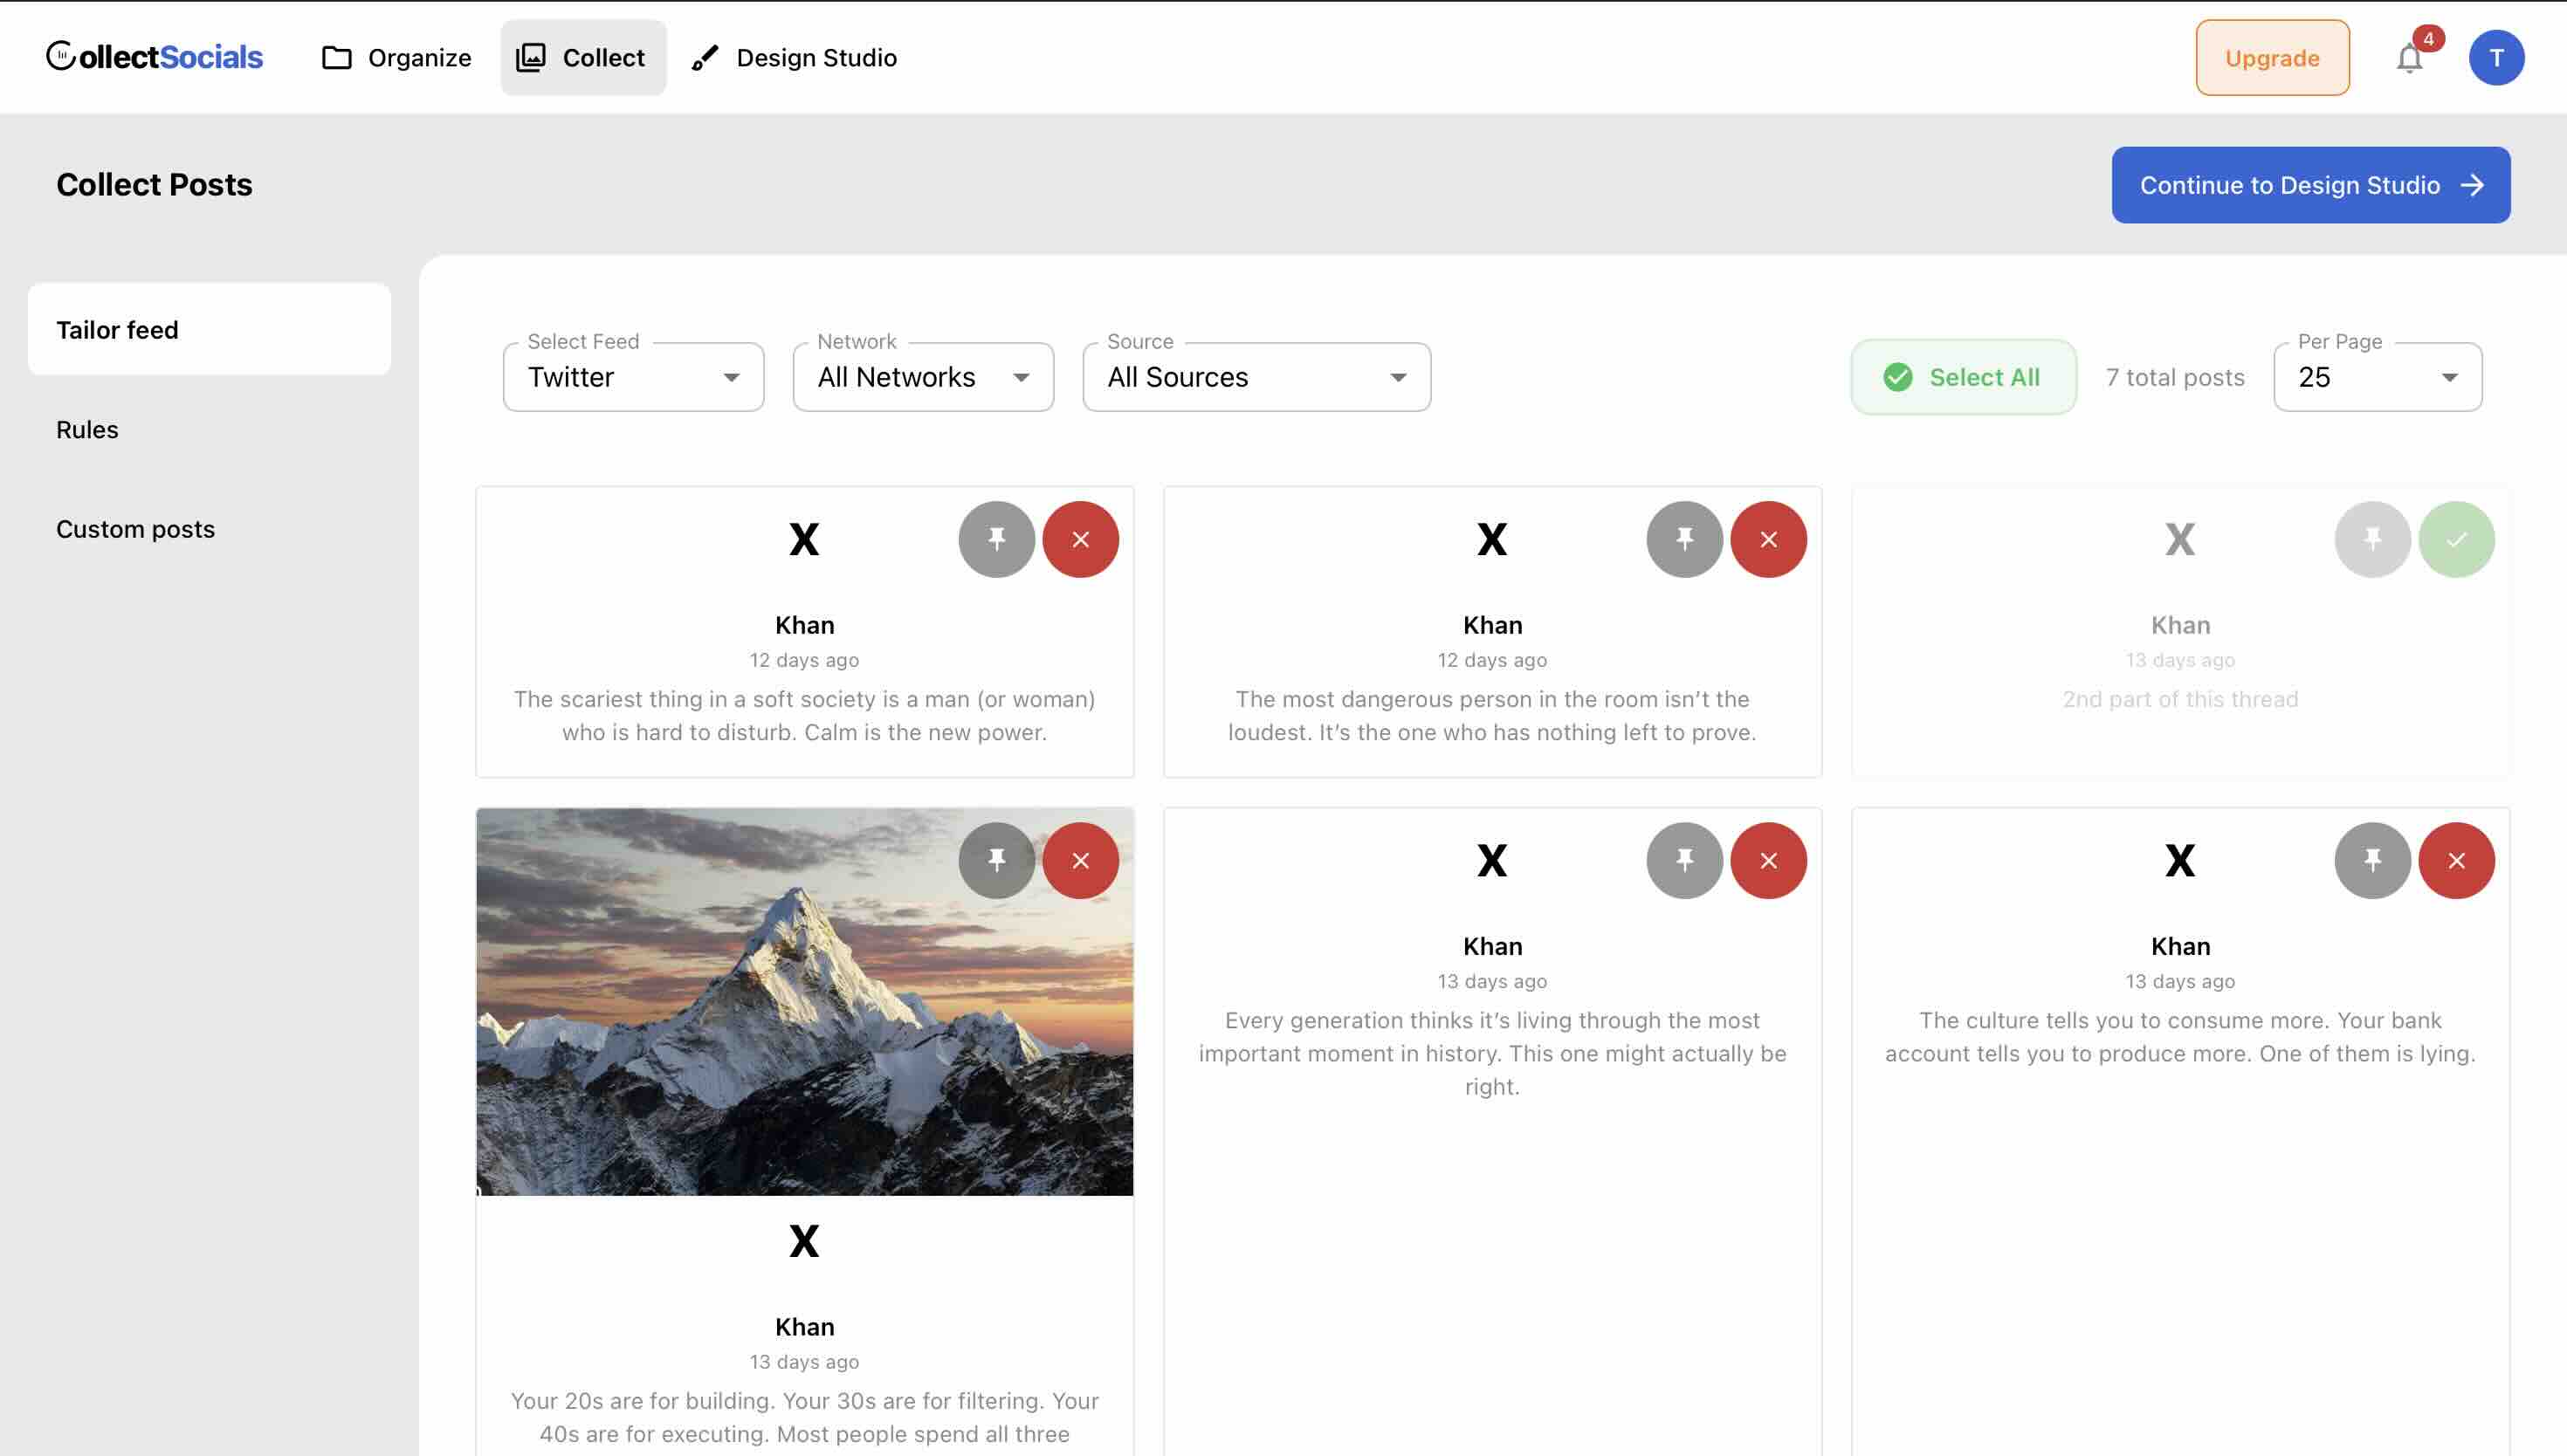Viewport: 2567px width, 1456px height.
Task: Click '13 days ago' on 'culture tells you' post
Action: [x=2180, y=981]
